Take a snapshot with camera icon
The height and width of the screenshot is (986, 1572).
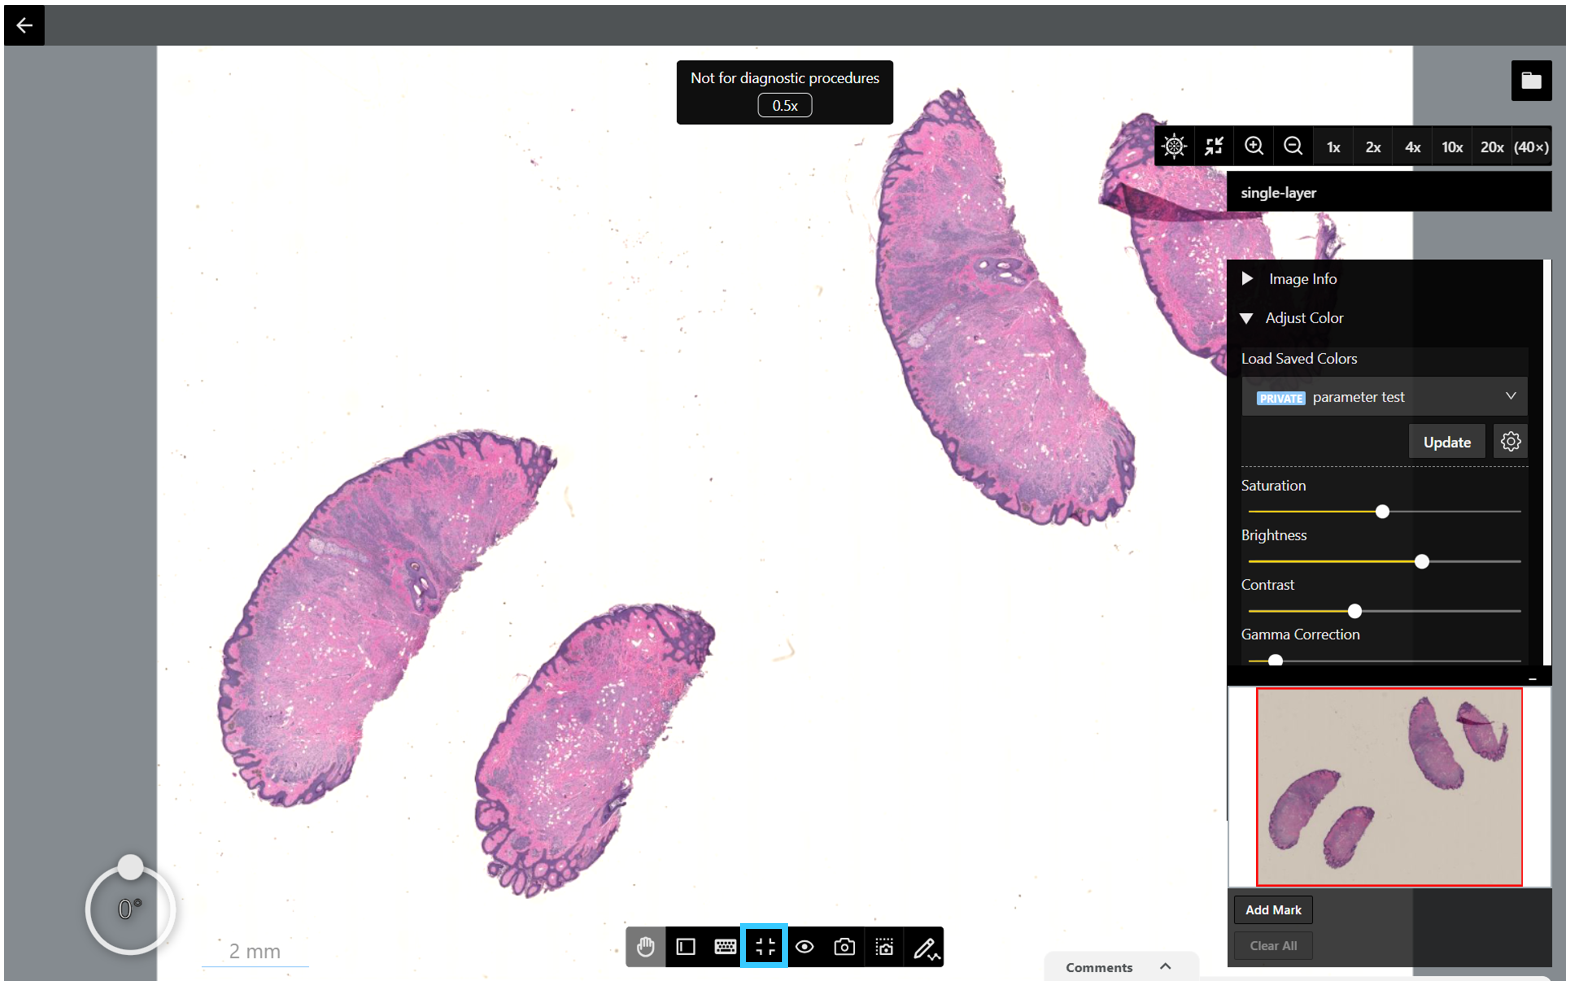point(845,947)
